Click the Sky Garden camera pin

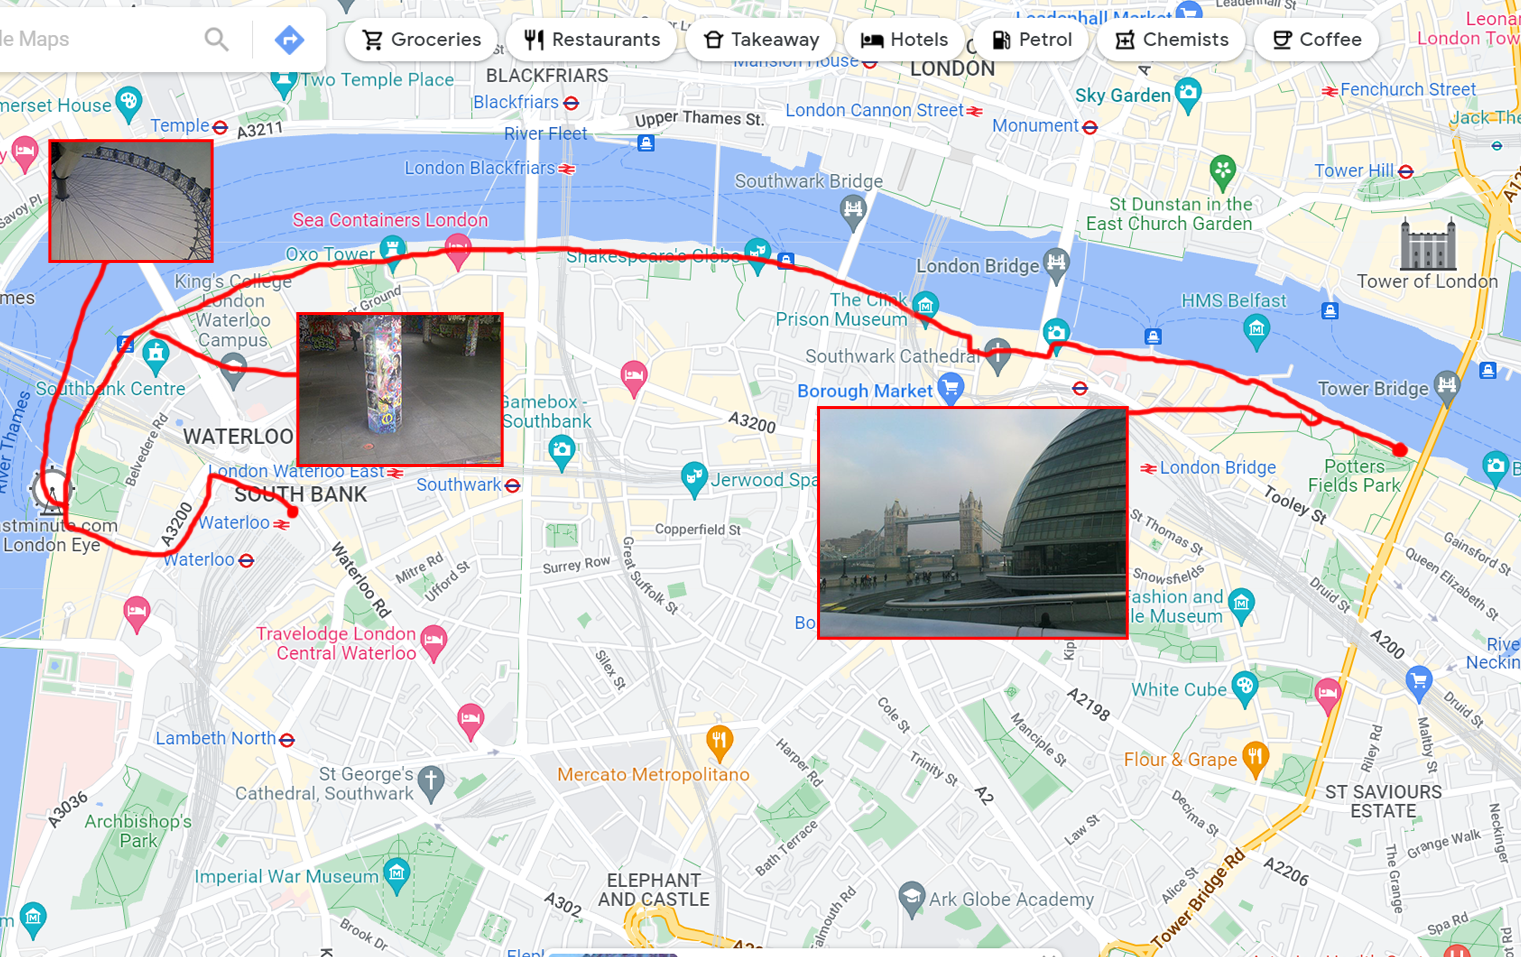[x=1188, y=95]
